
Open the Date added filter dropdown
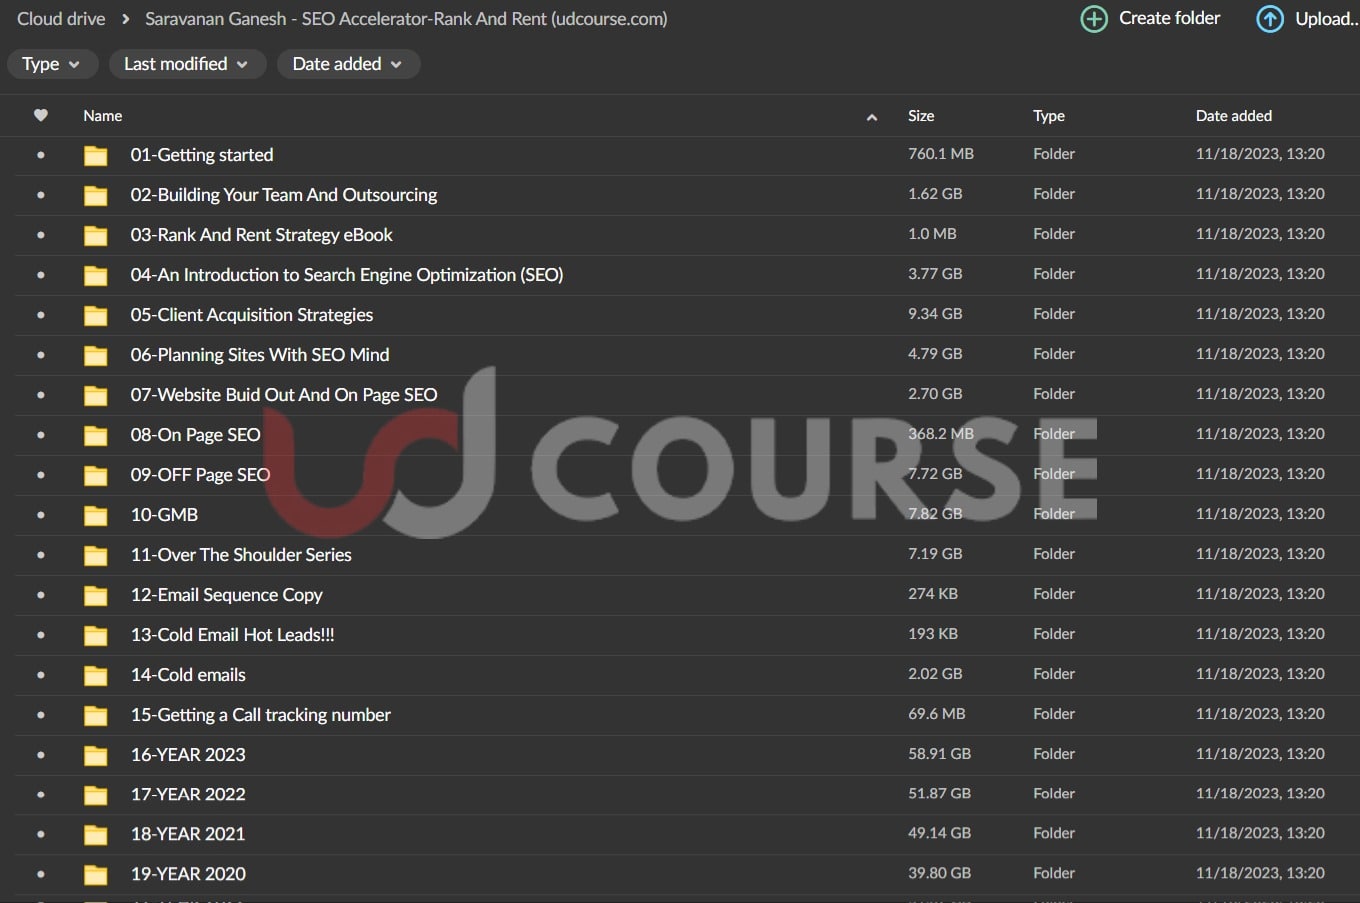coord(347,64)
